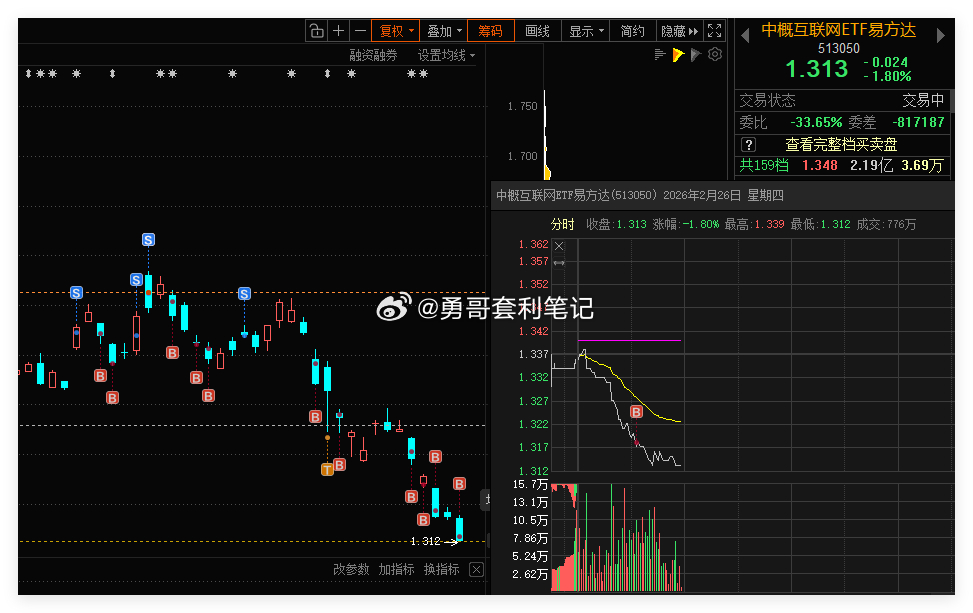Click the 最高:1.339 value in popup
The width and height of the screenshot is (973, 613).
[755, 224]
